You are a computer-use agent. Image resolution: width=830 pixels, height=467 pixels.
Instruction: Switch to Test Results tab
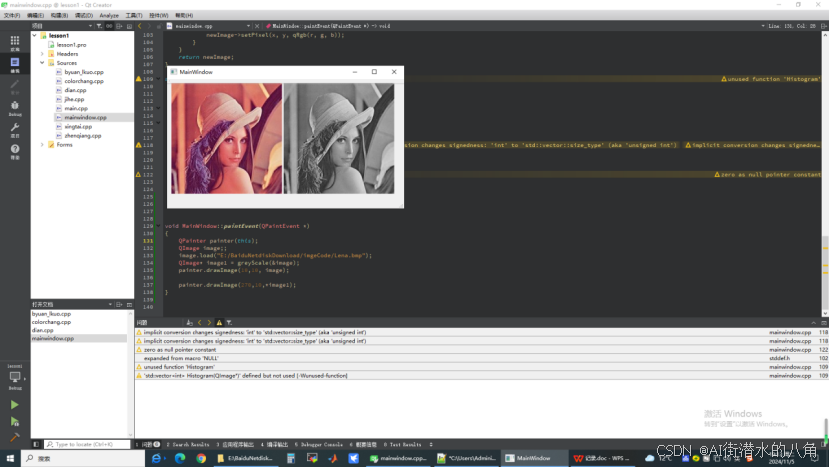[x=402, y=444]
